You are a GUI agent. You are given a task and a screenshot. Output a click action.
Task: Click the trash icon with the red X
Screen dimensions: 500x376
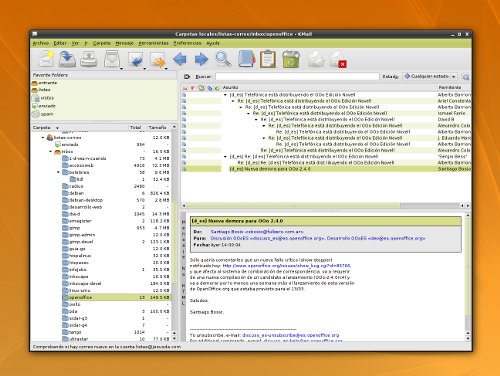click(338, 60)
